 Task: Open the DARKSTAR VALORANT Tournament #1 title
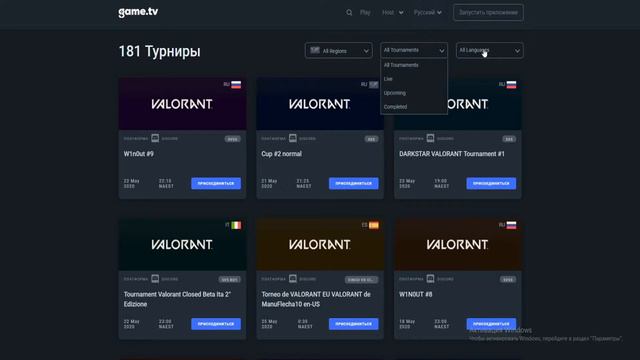click(452, 154)
